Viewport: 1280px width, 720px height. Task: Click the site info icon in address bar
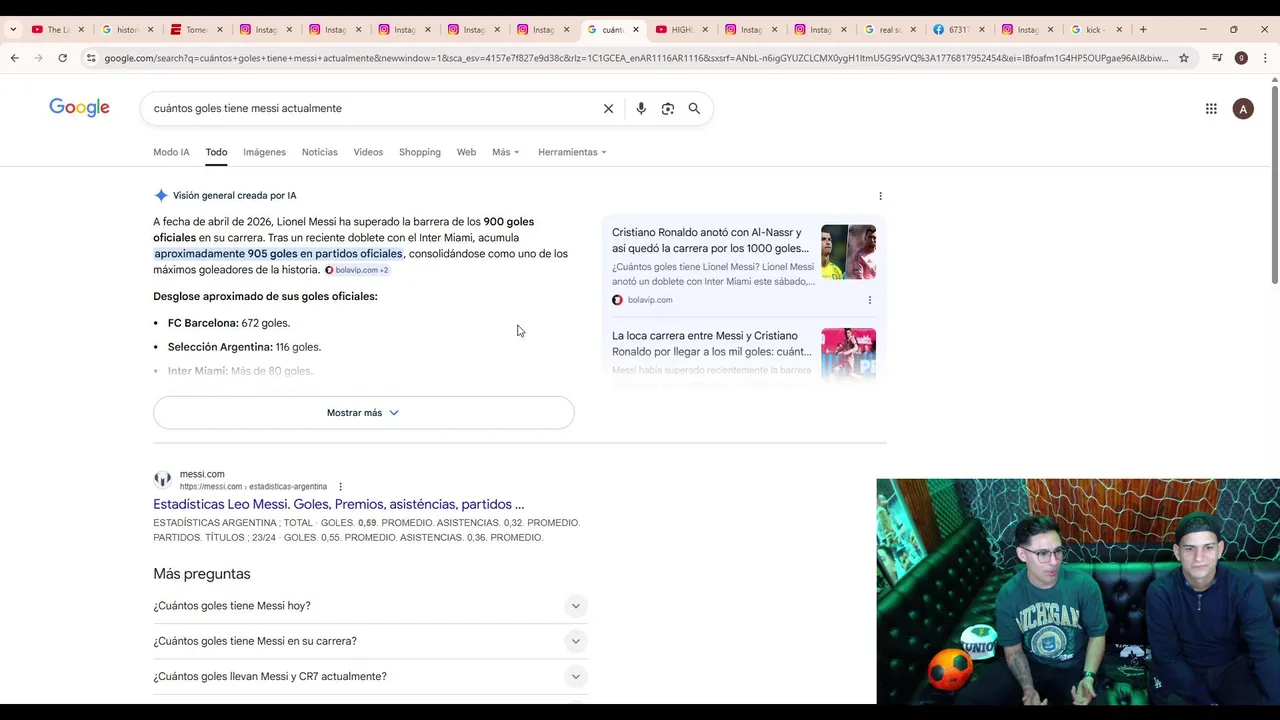91,58
